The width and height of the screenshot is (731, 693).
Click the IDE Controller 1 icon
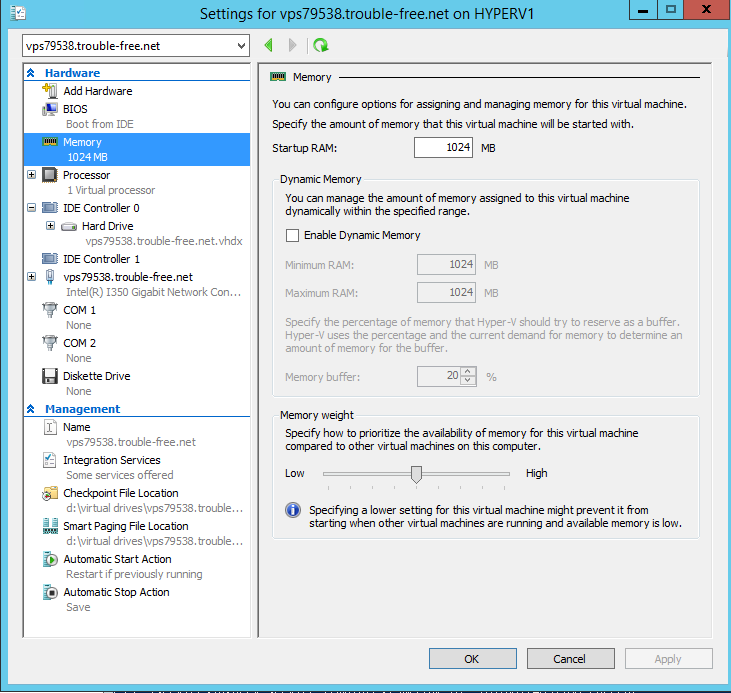click(x=50, y=258)
